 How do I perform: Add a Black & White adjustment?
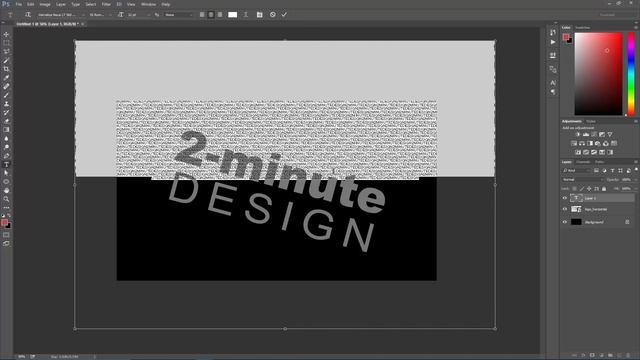click(x=590, y=143)
